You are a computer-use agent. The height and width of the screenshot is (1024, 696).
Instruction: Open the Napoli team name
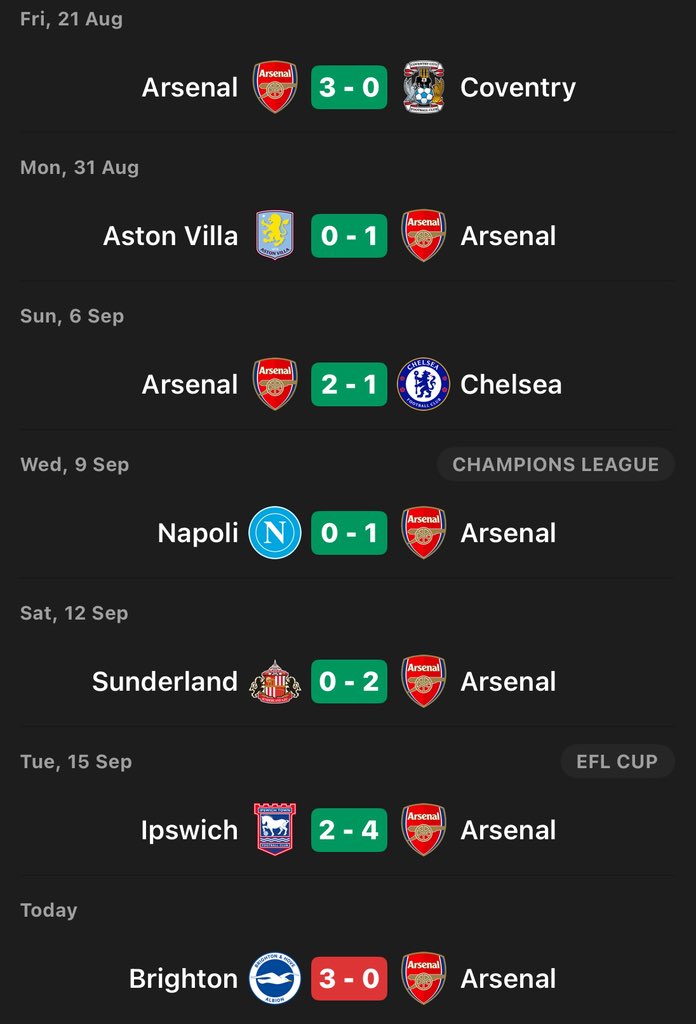click(198, 533)
